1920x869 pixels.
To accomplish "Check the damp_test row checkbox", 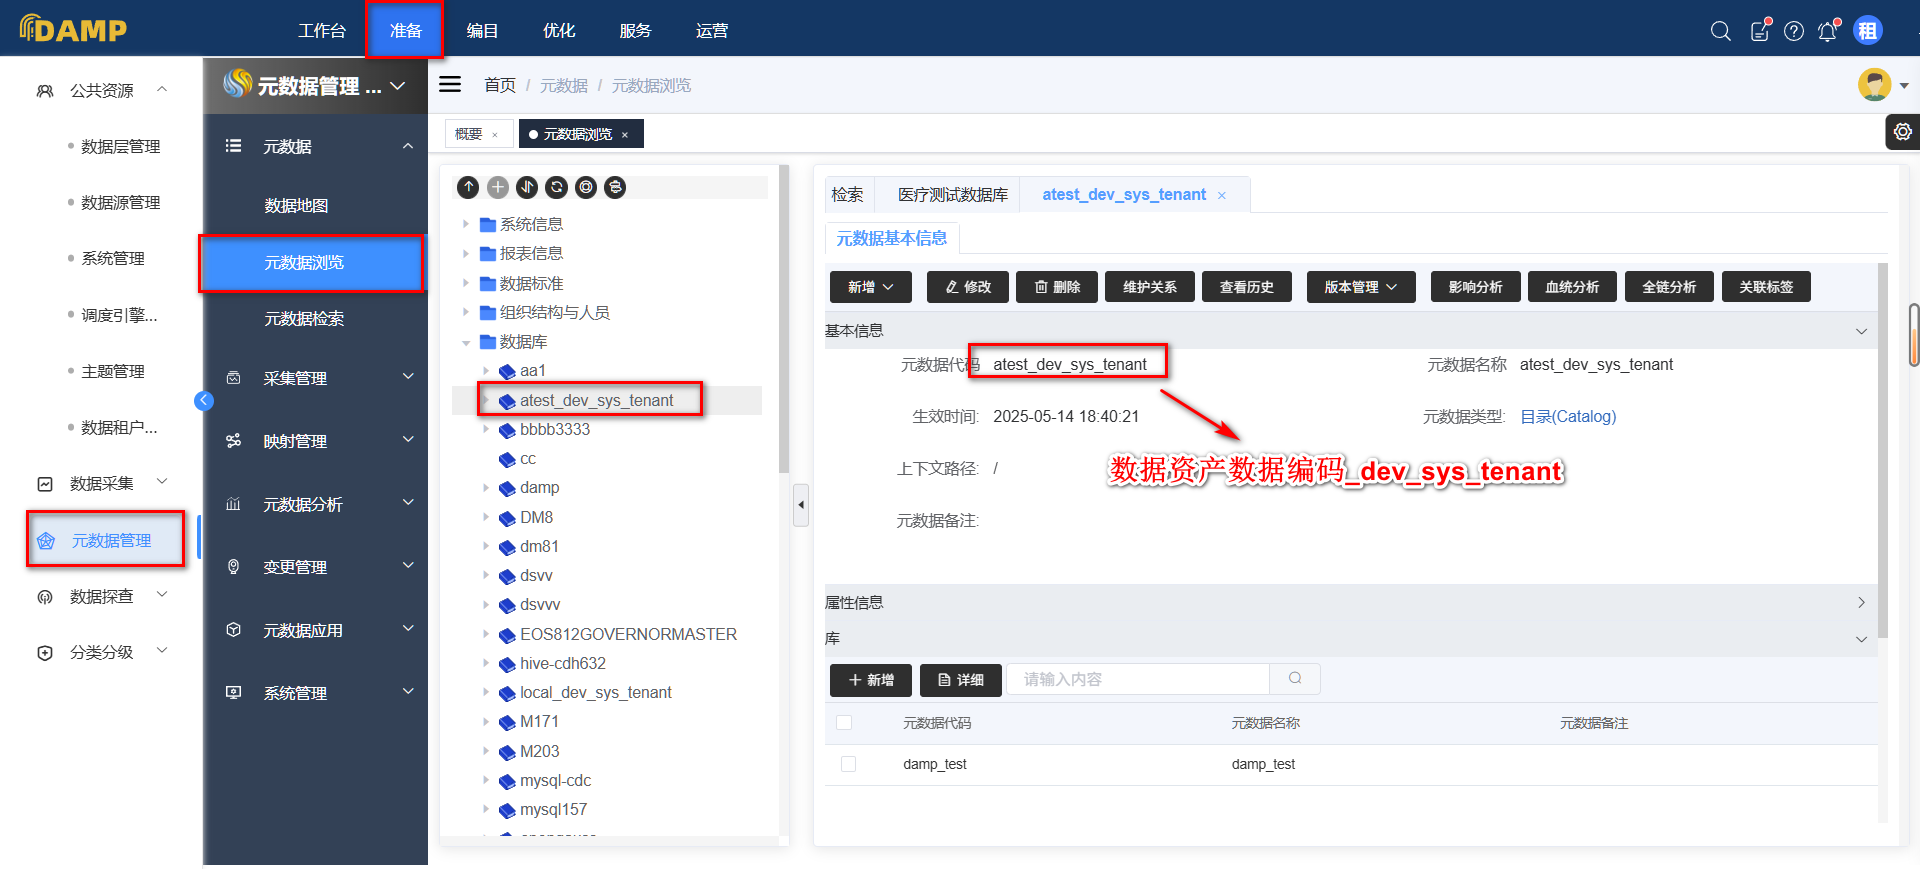I will coord(848,764).
